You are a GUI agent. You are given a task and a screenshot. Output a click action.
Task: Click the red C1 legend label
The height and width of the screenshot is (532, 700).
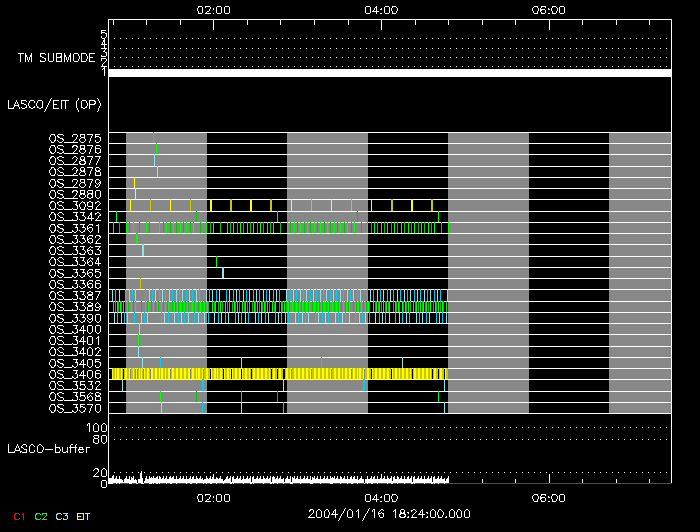coord(17,516)
